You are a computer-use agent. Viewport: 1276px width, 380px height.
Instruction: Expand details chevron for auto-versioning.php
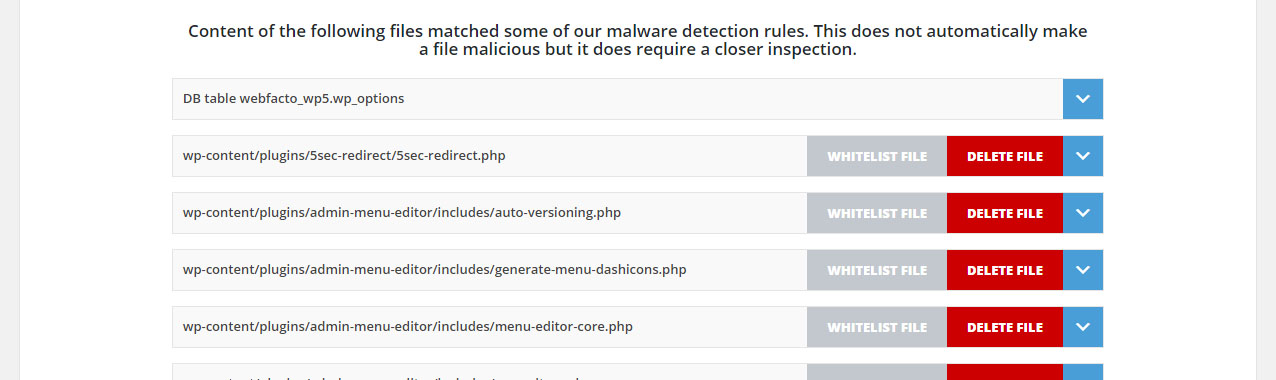1083,213
